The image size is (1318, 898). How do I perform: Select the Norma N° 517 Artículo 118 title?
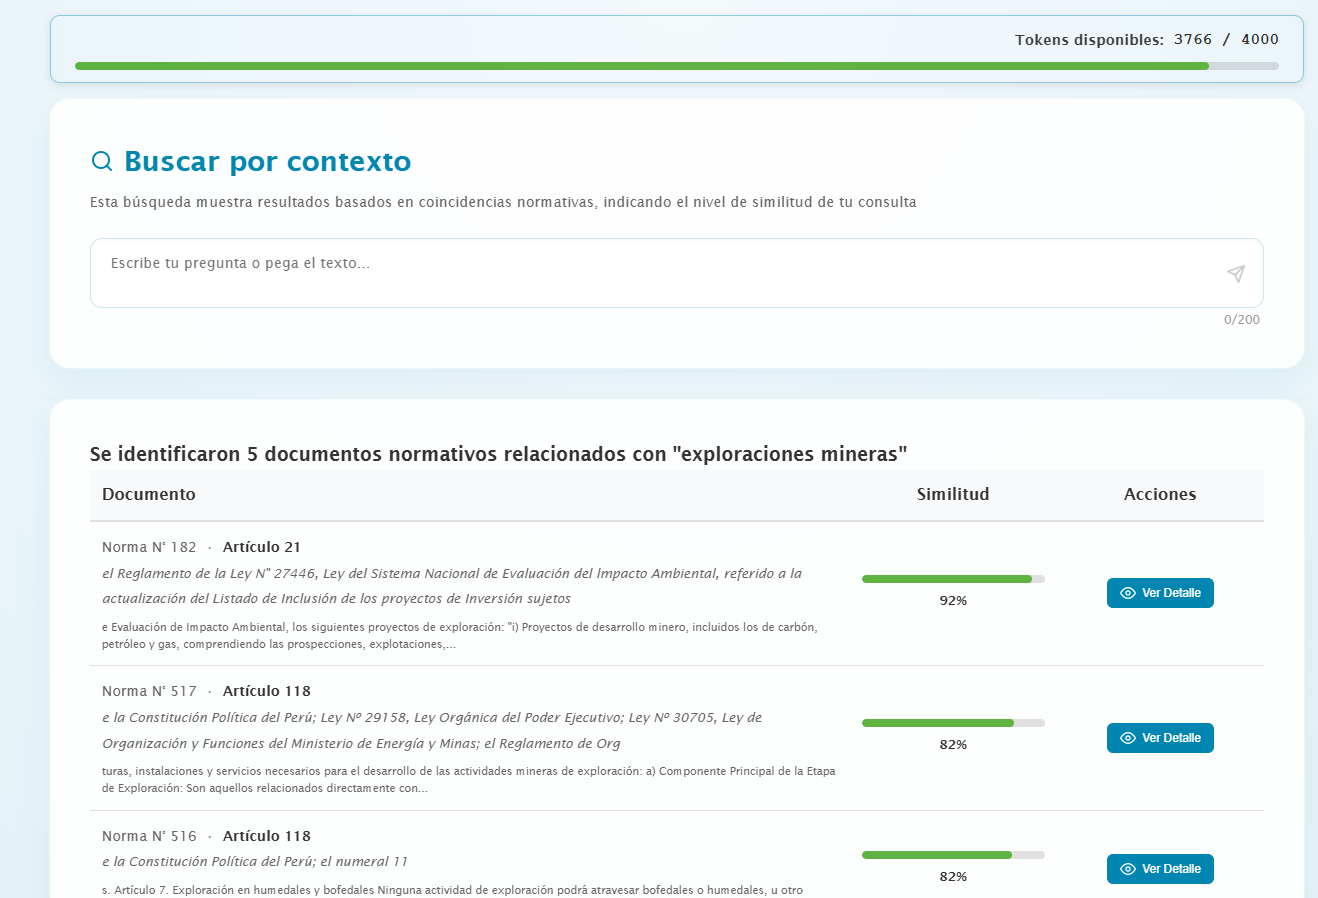(x=206, y=691)
